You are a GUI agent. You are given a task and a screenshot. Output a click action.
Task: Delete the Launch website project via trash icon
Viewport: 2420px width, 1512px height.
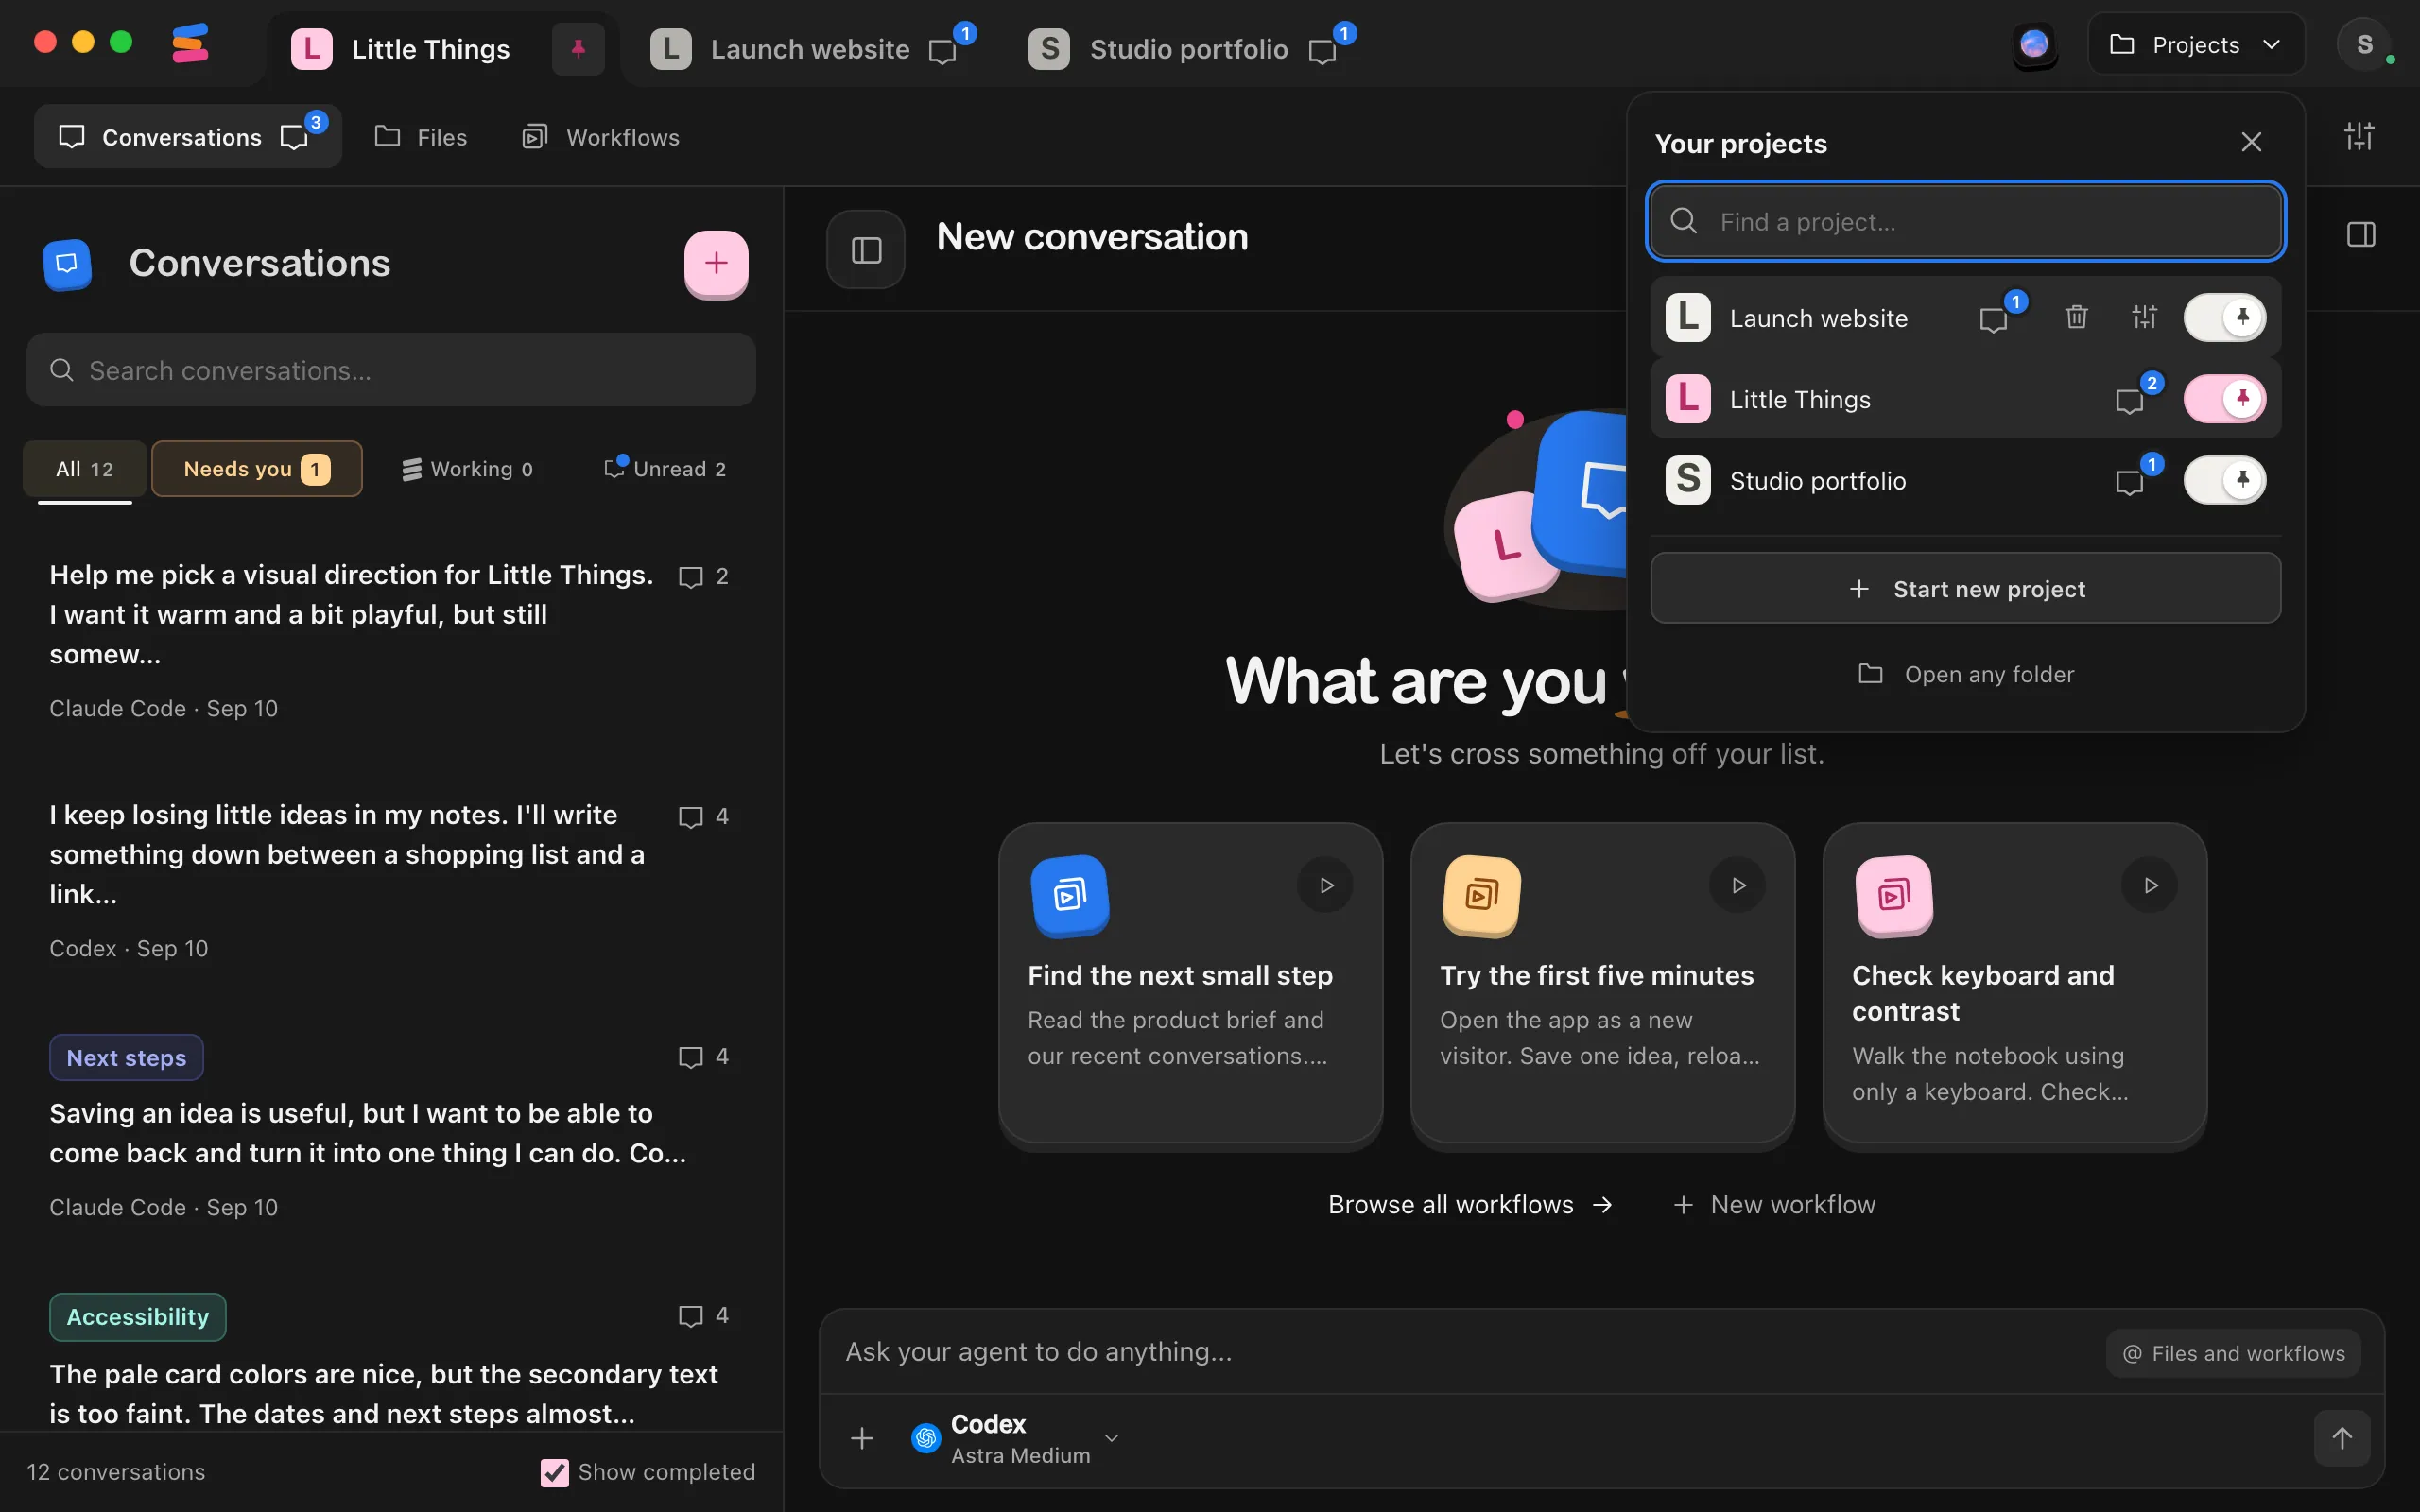pos(2076,317)
